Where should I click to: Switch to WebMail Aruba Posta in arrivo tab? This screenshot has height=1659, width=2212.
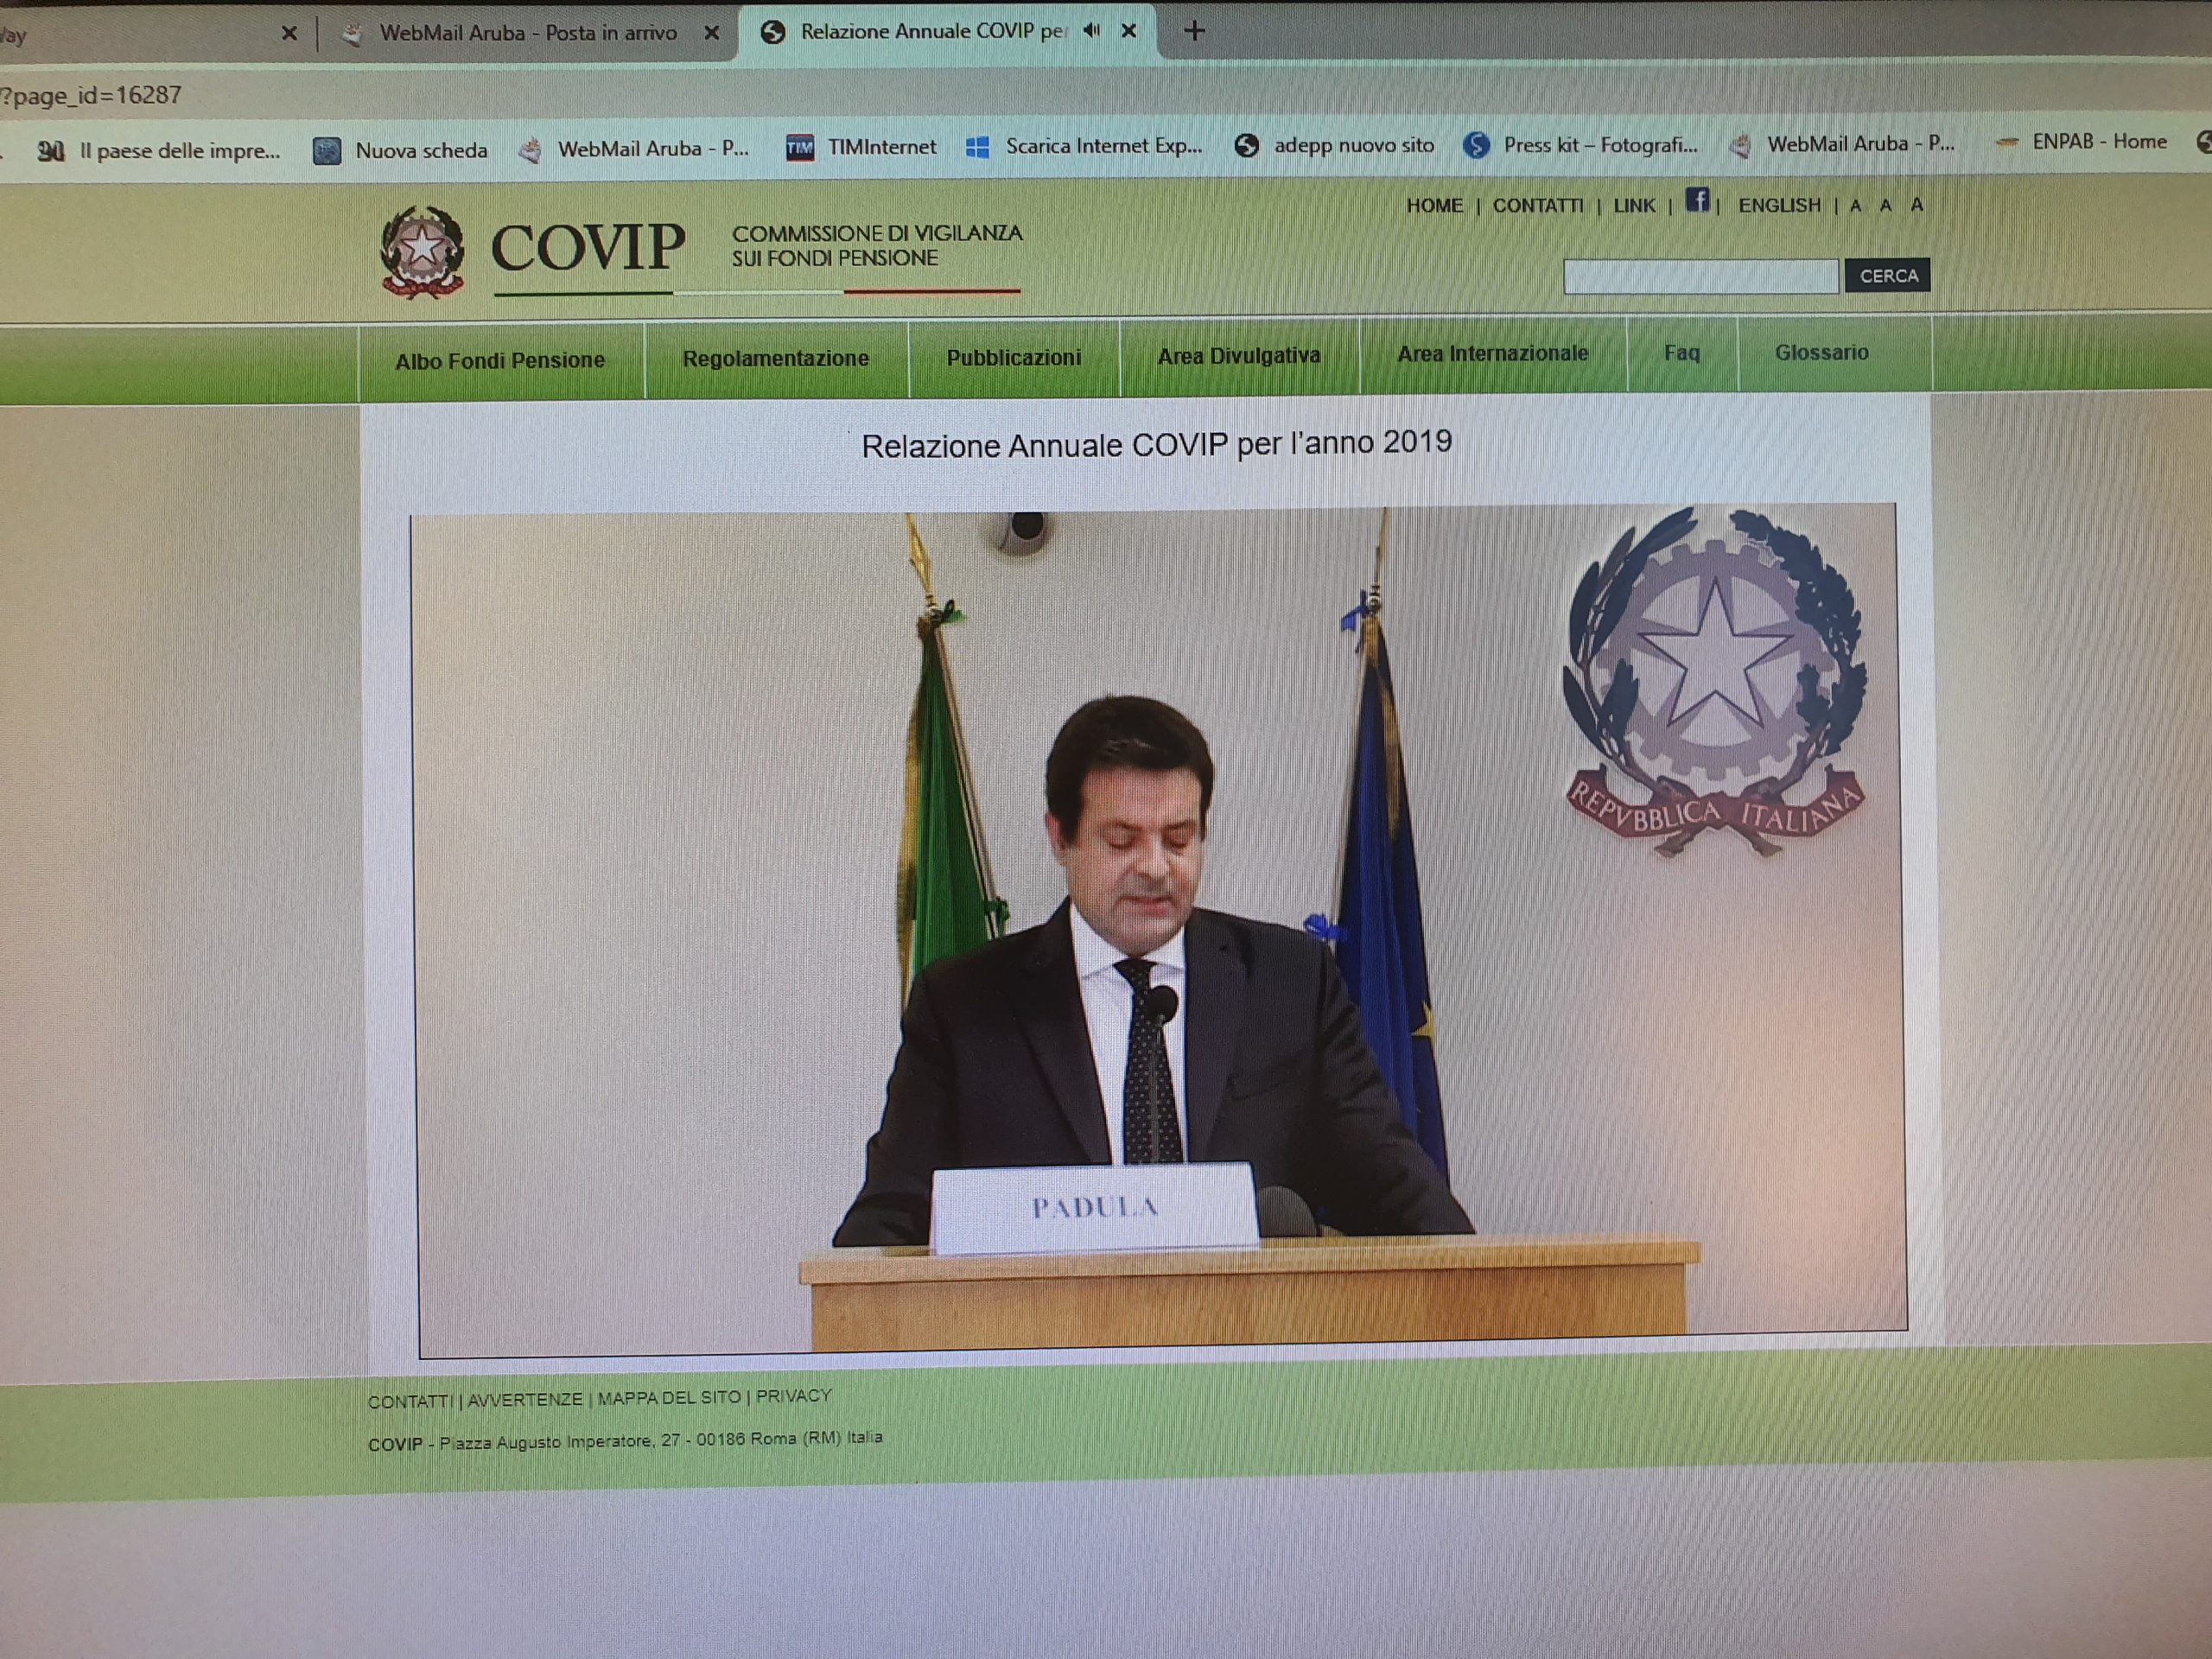pos(527,33)
